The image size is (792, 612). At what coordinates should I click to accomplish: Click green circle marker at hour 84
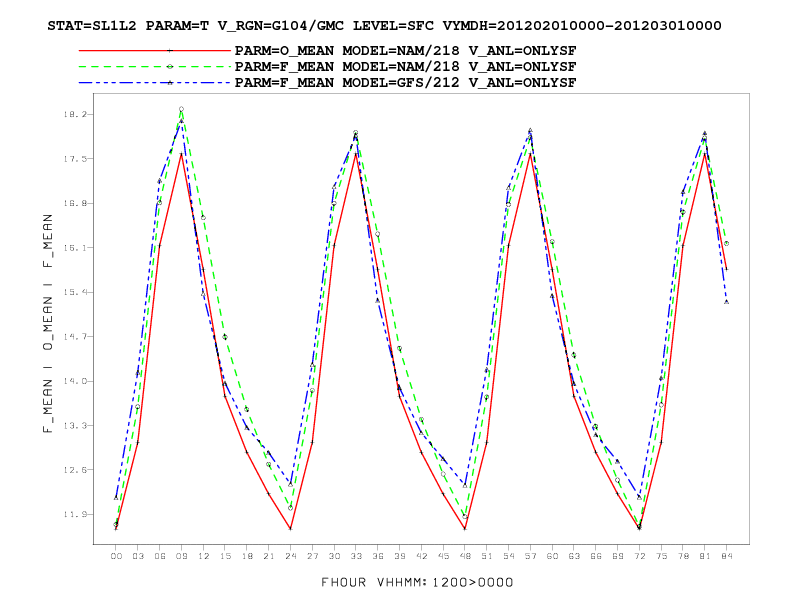tap(727, 243)
